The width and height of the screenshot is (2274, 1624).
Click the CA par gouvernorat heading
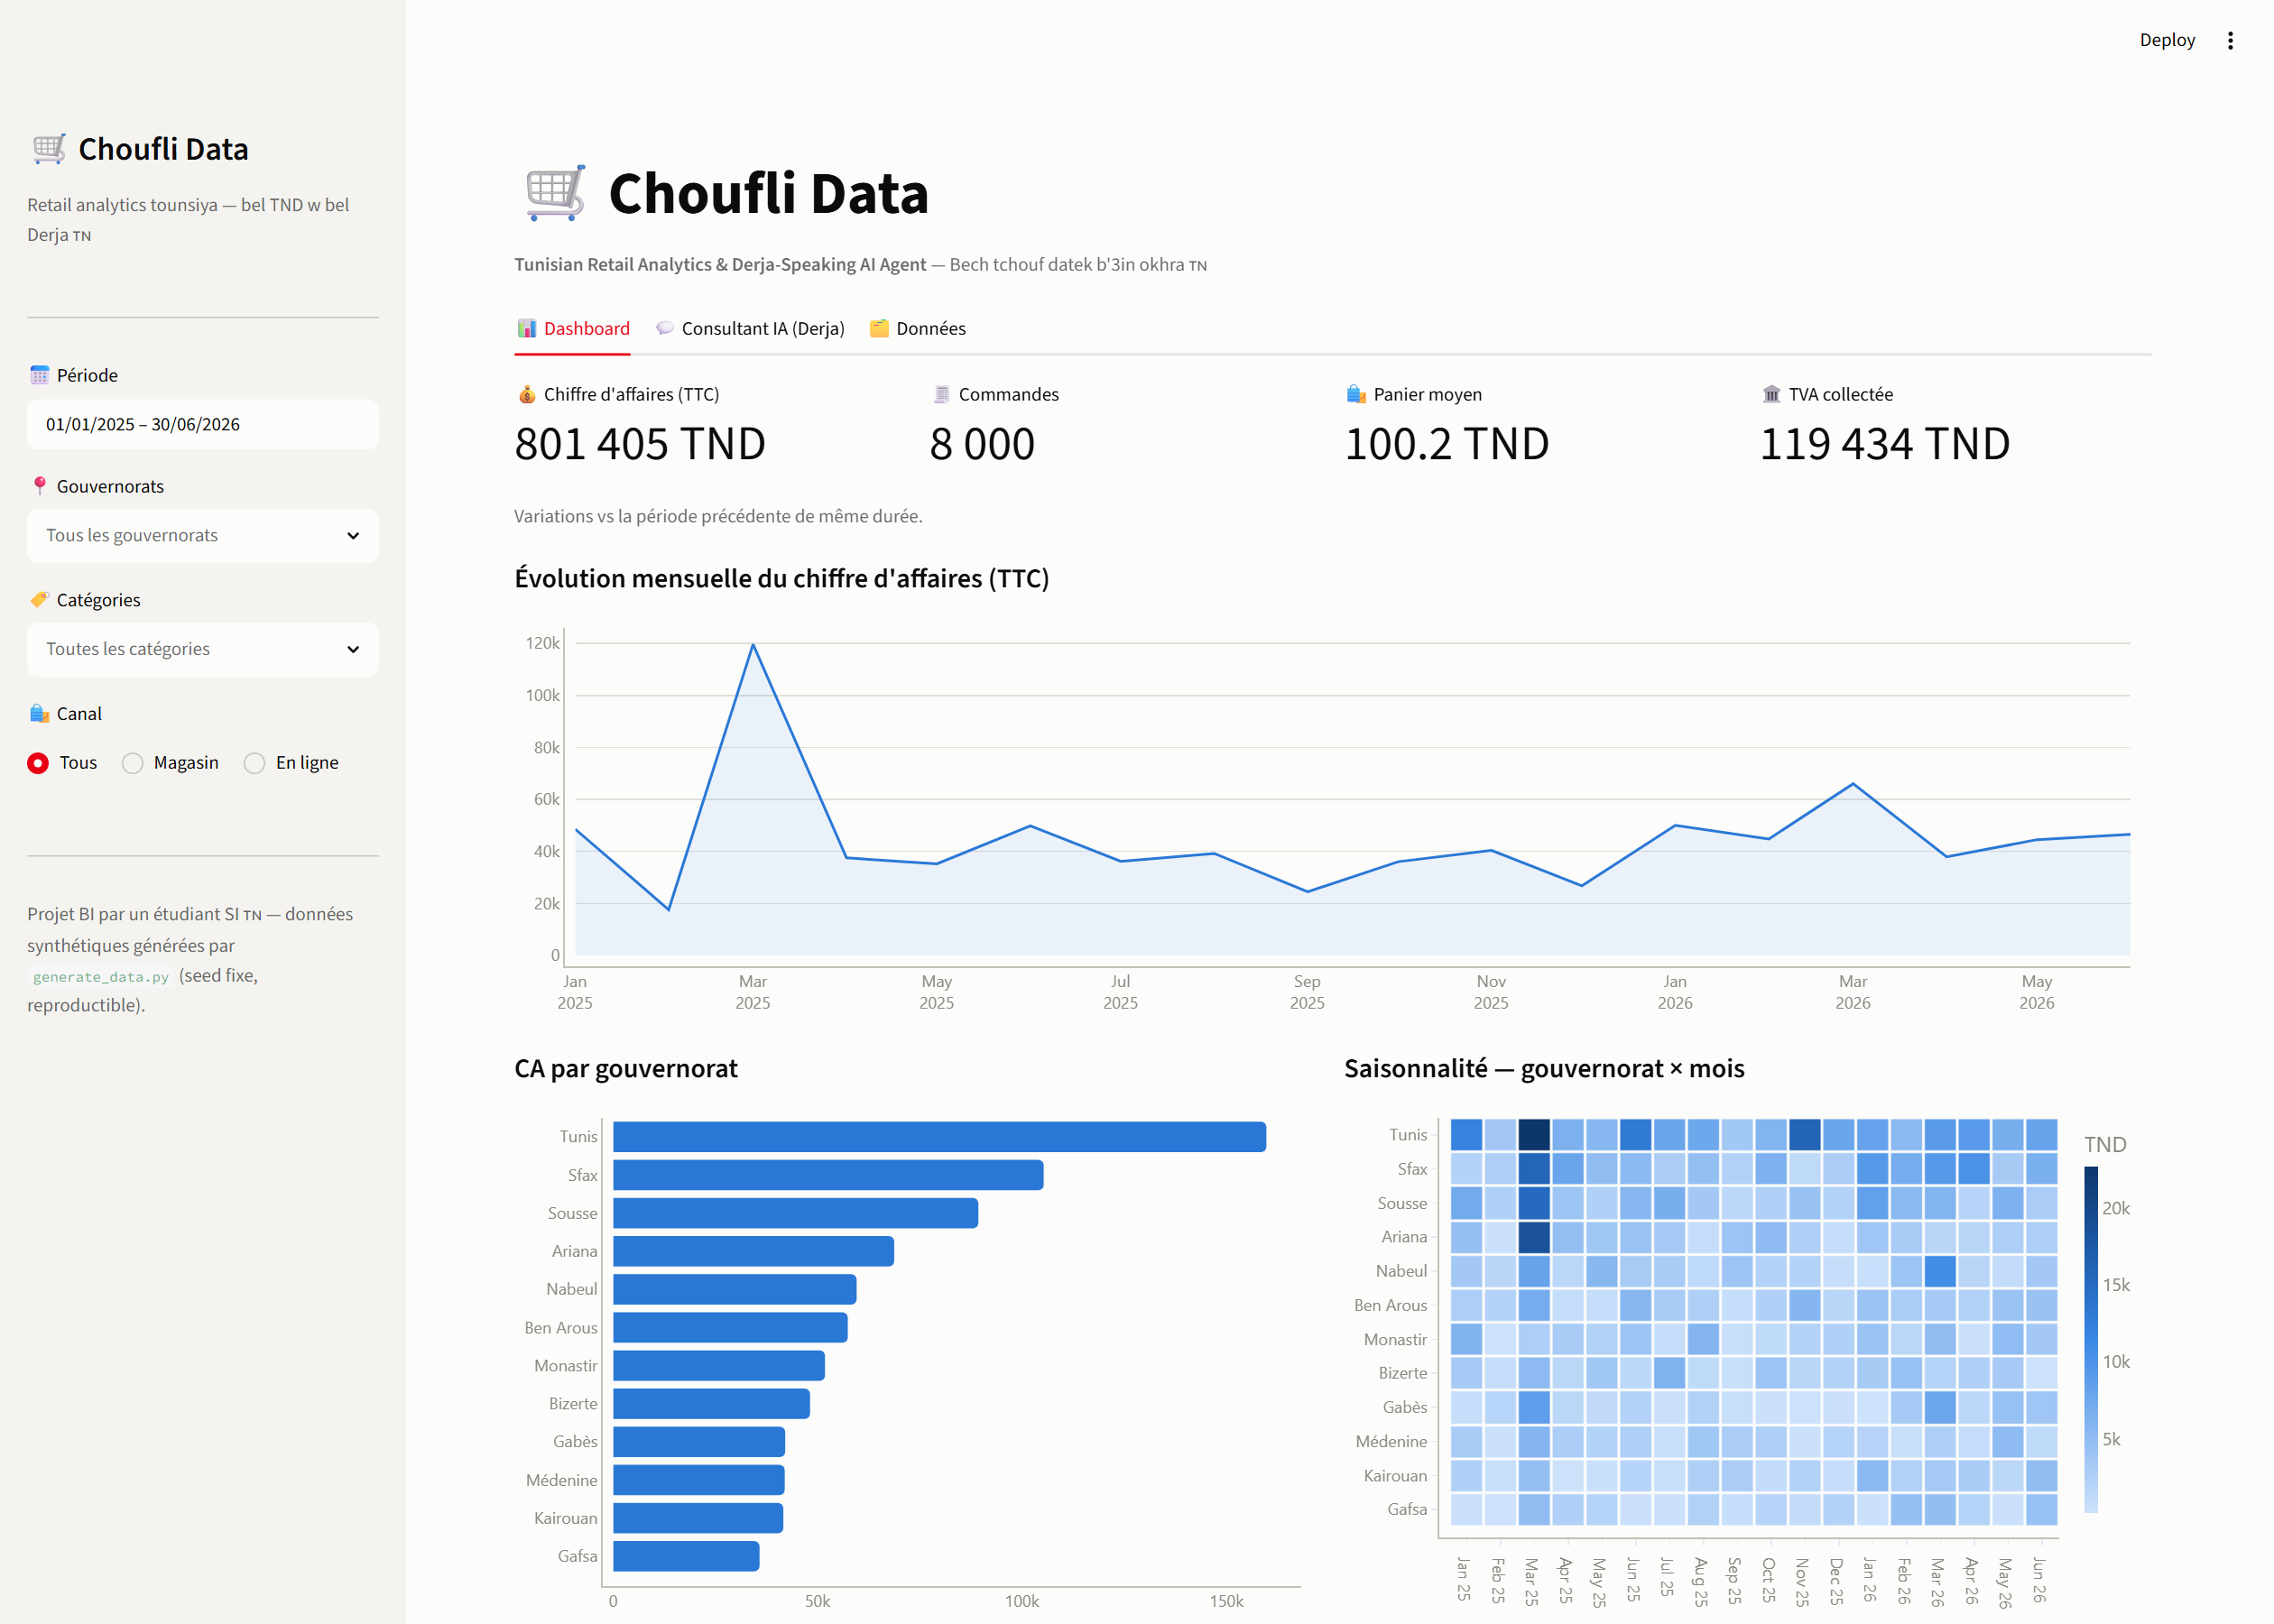626,1069
